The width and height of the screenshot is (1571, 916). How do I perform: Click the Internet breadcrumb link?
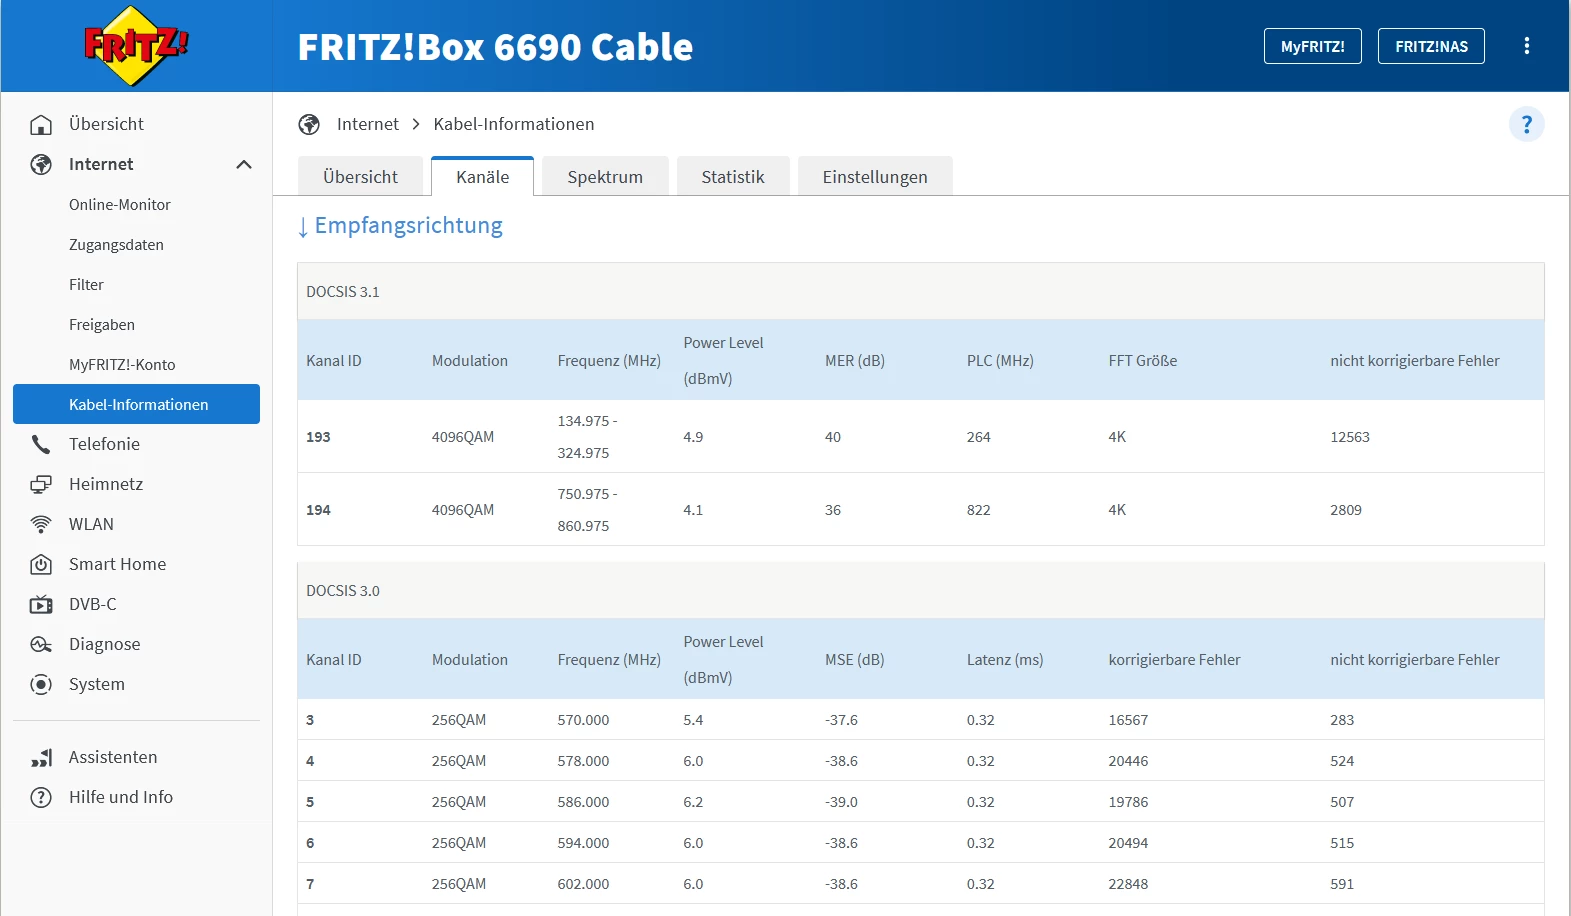368,124
